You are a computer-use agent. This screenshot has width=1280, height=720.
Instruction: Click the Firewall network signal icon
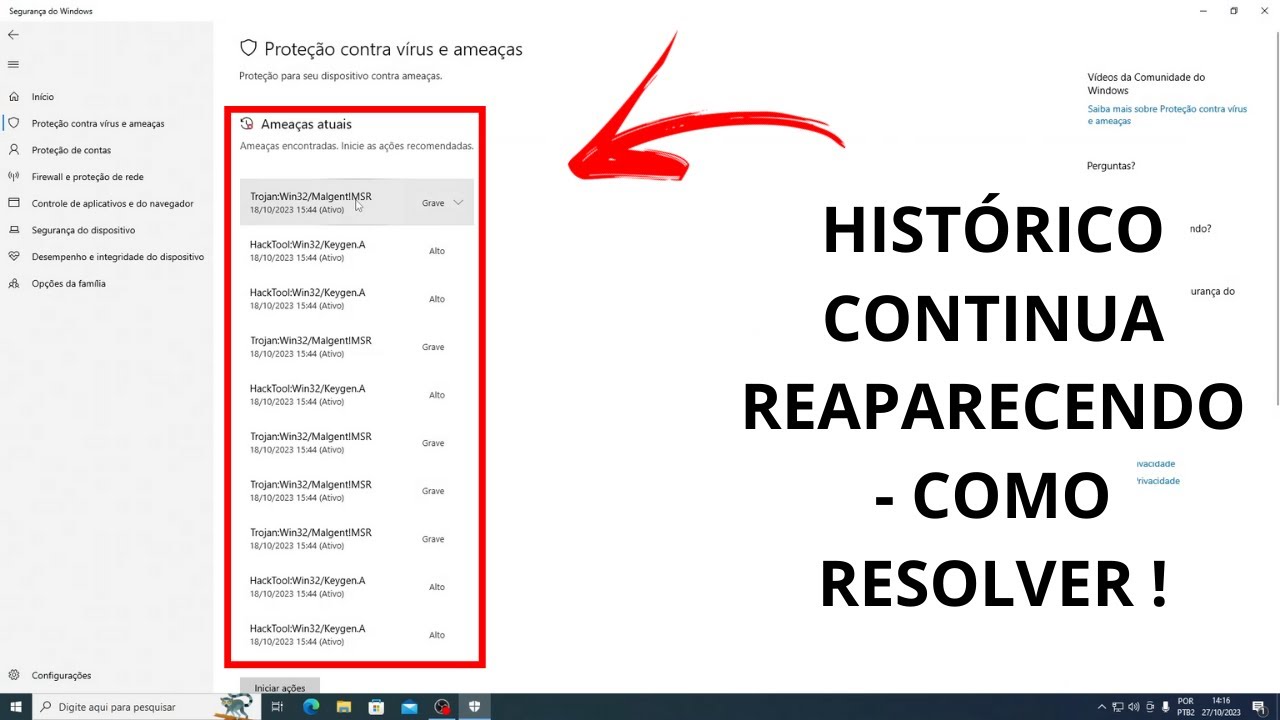click(14, 176)
